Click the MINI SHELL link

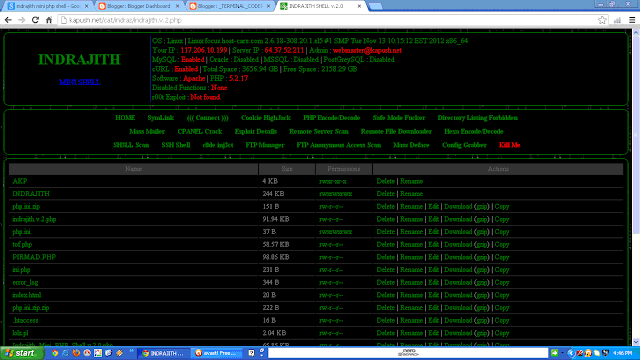click(x=80, y=82)
